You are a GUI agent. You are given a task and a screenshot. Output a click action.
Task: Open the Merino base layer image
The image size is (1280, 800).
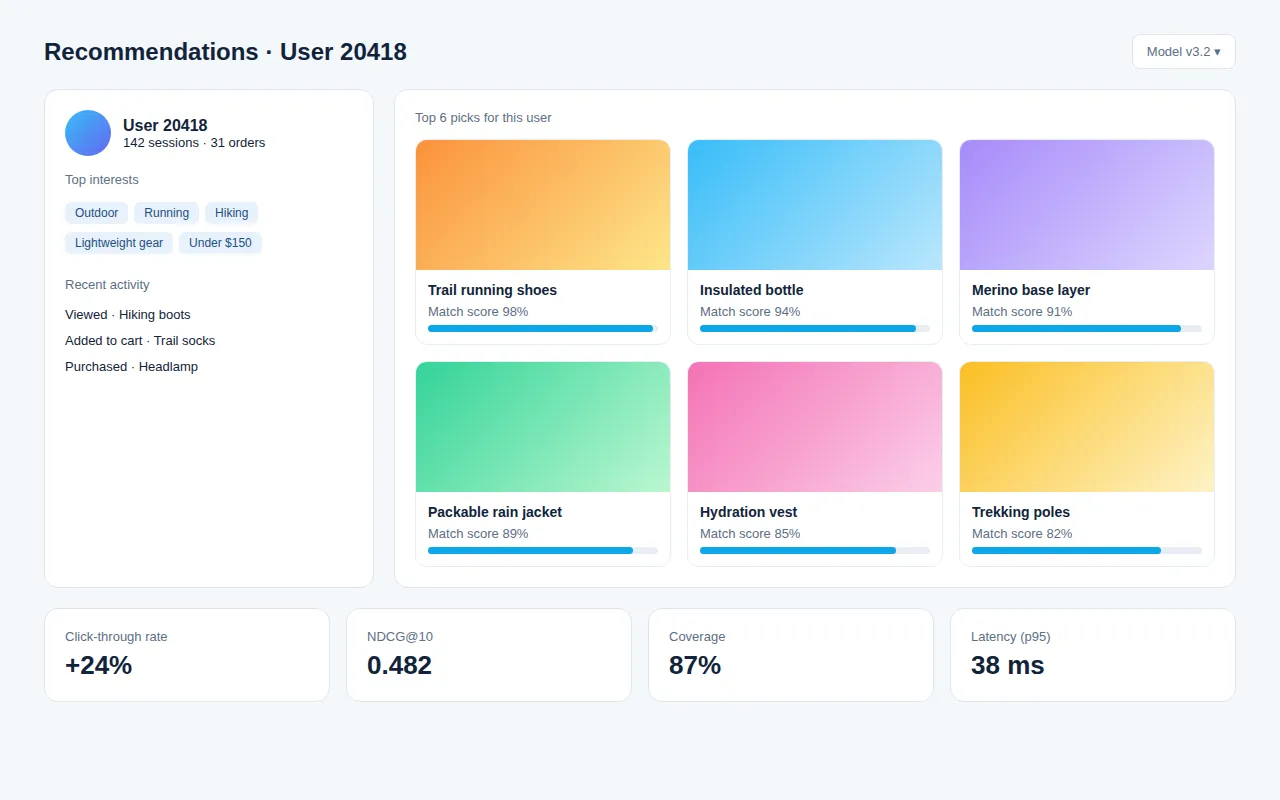point(1087,205)
